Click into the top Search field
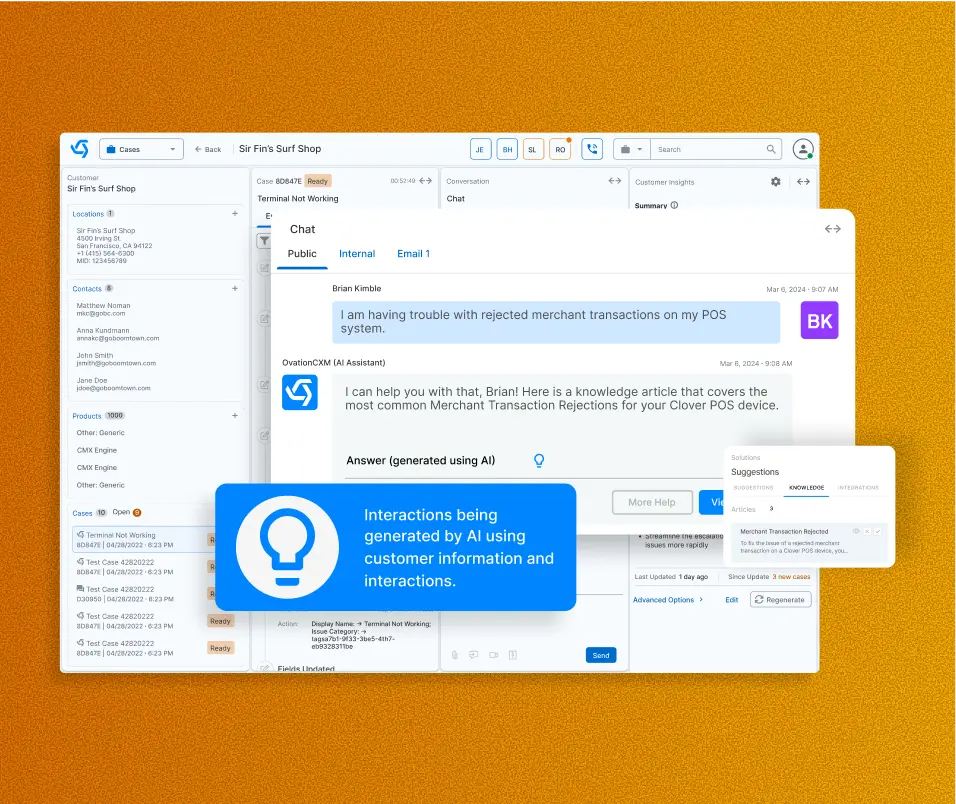The width and height of the screenshot is (956, 804). click(x=707, y=149)
